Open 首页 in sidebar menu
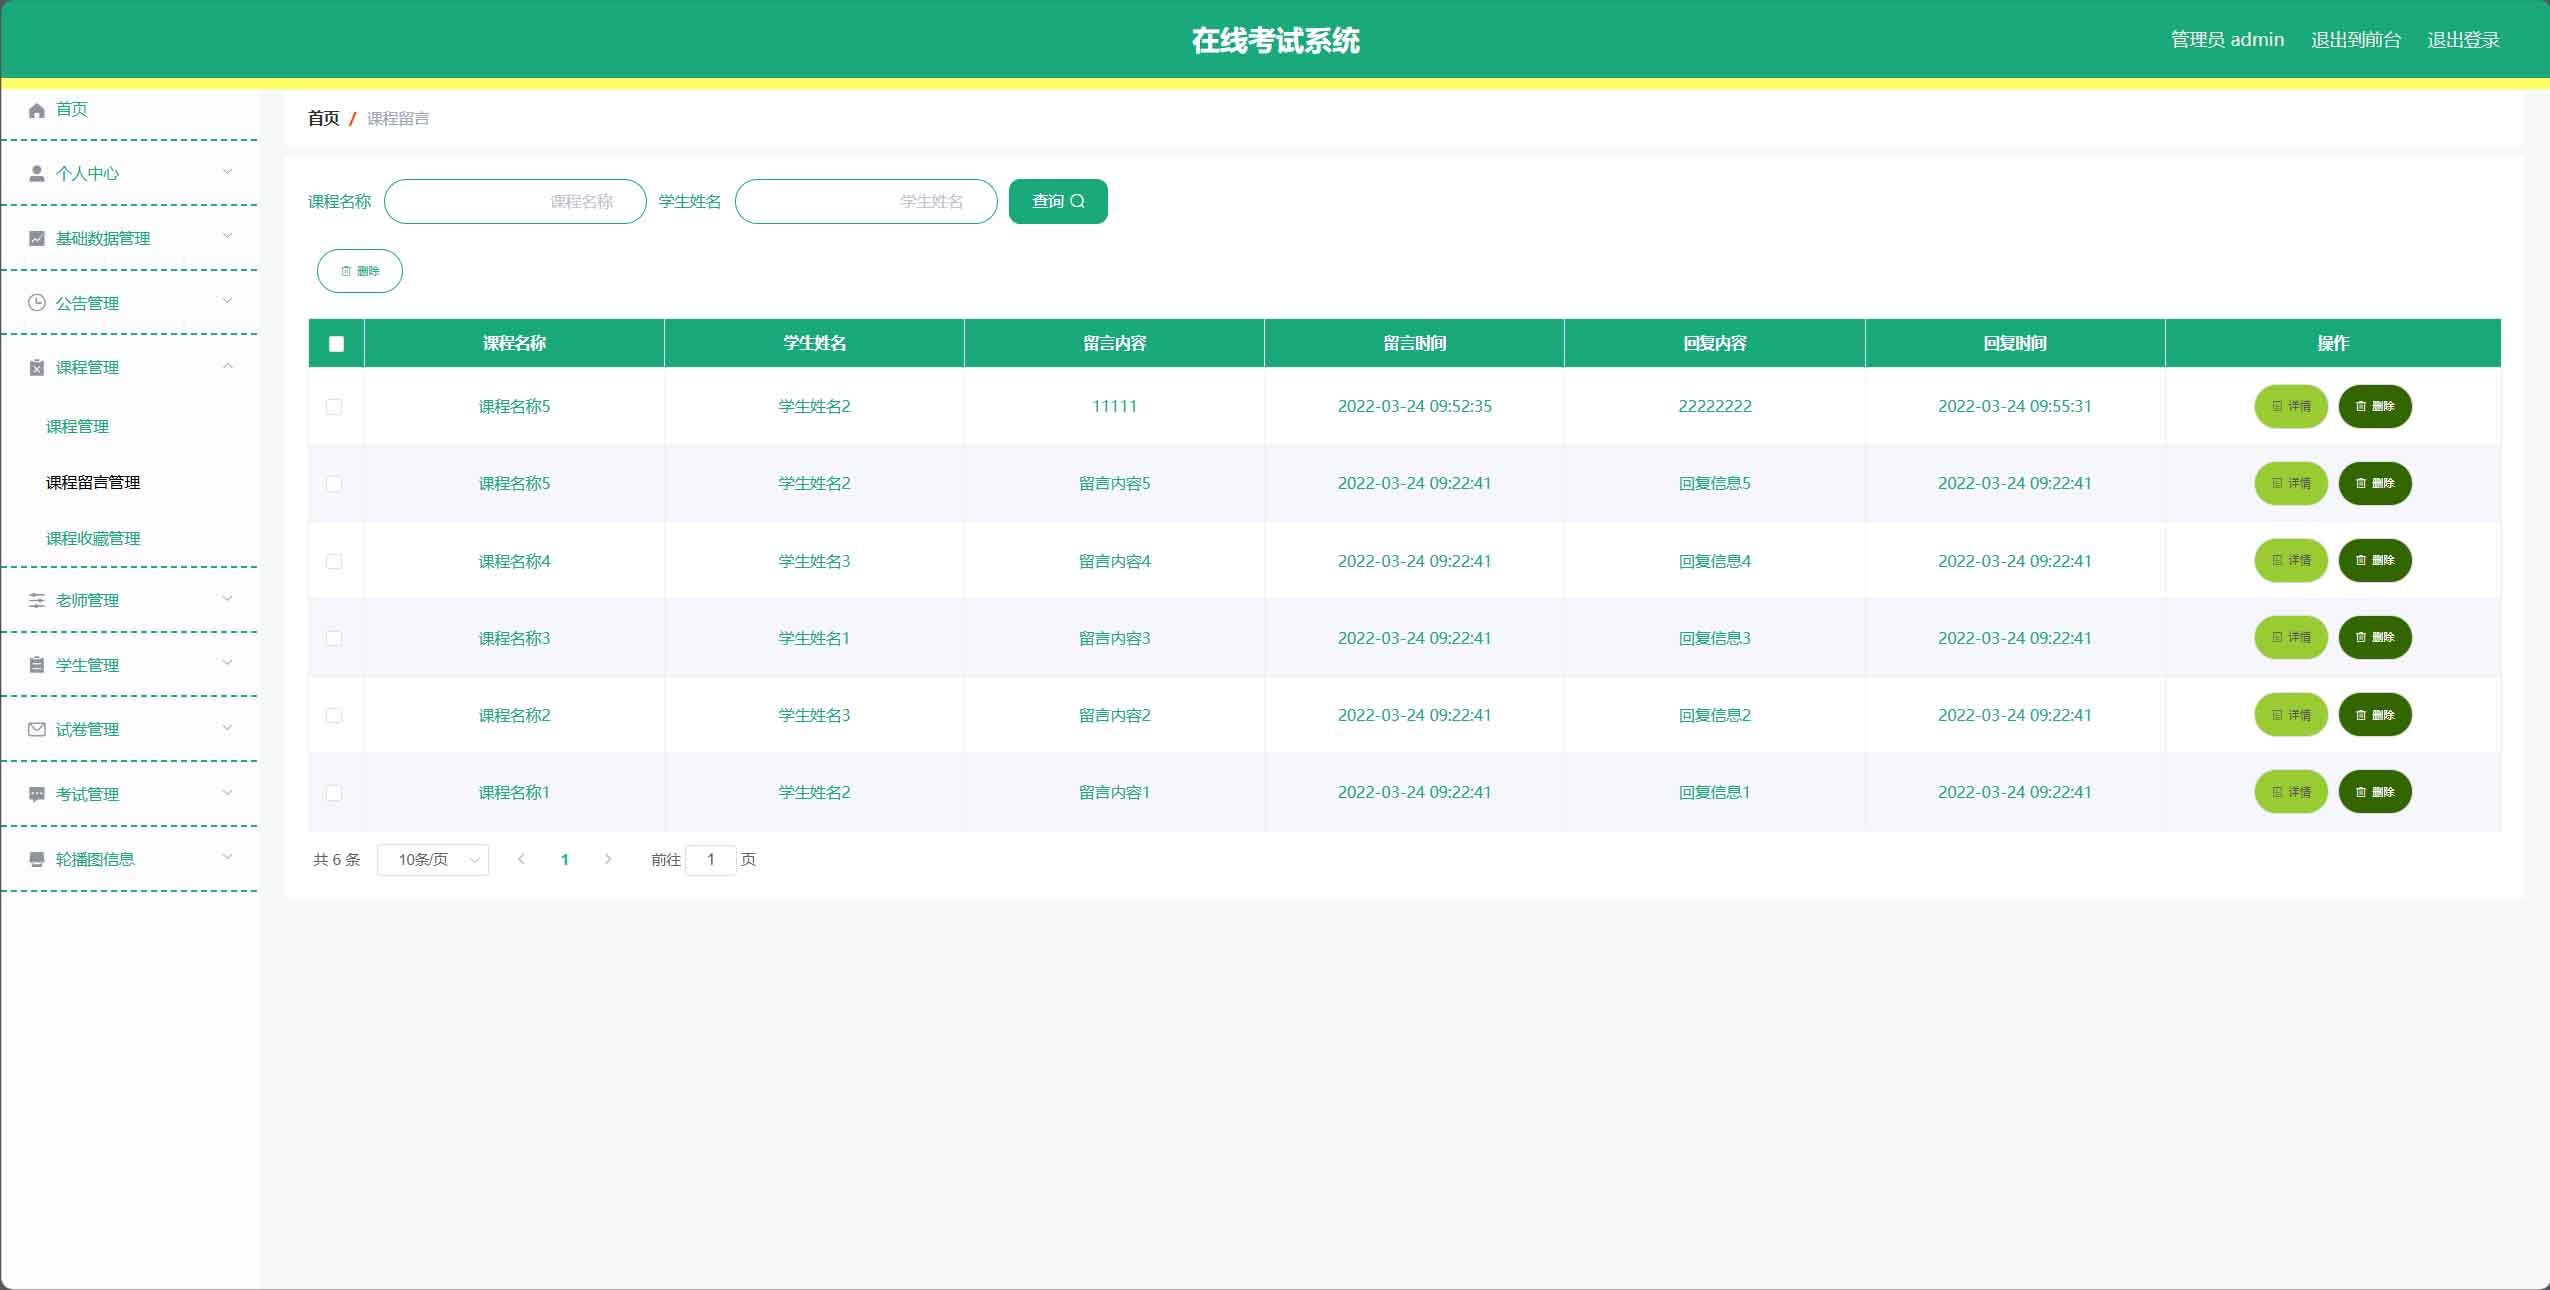Screen dimensions: 2550x1290 (x=72, y=110)
